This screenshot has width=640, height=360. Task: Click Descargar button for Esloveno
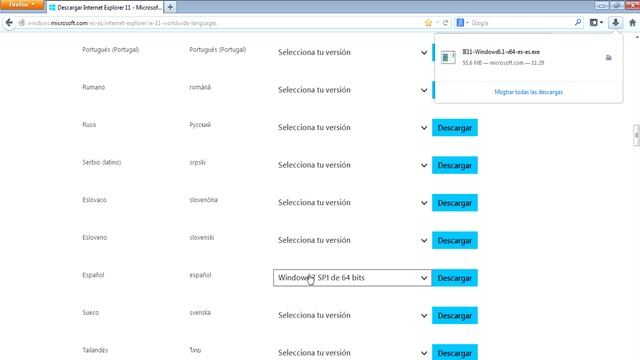pos(455,240)
